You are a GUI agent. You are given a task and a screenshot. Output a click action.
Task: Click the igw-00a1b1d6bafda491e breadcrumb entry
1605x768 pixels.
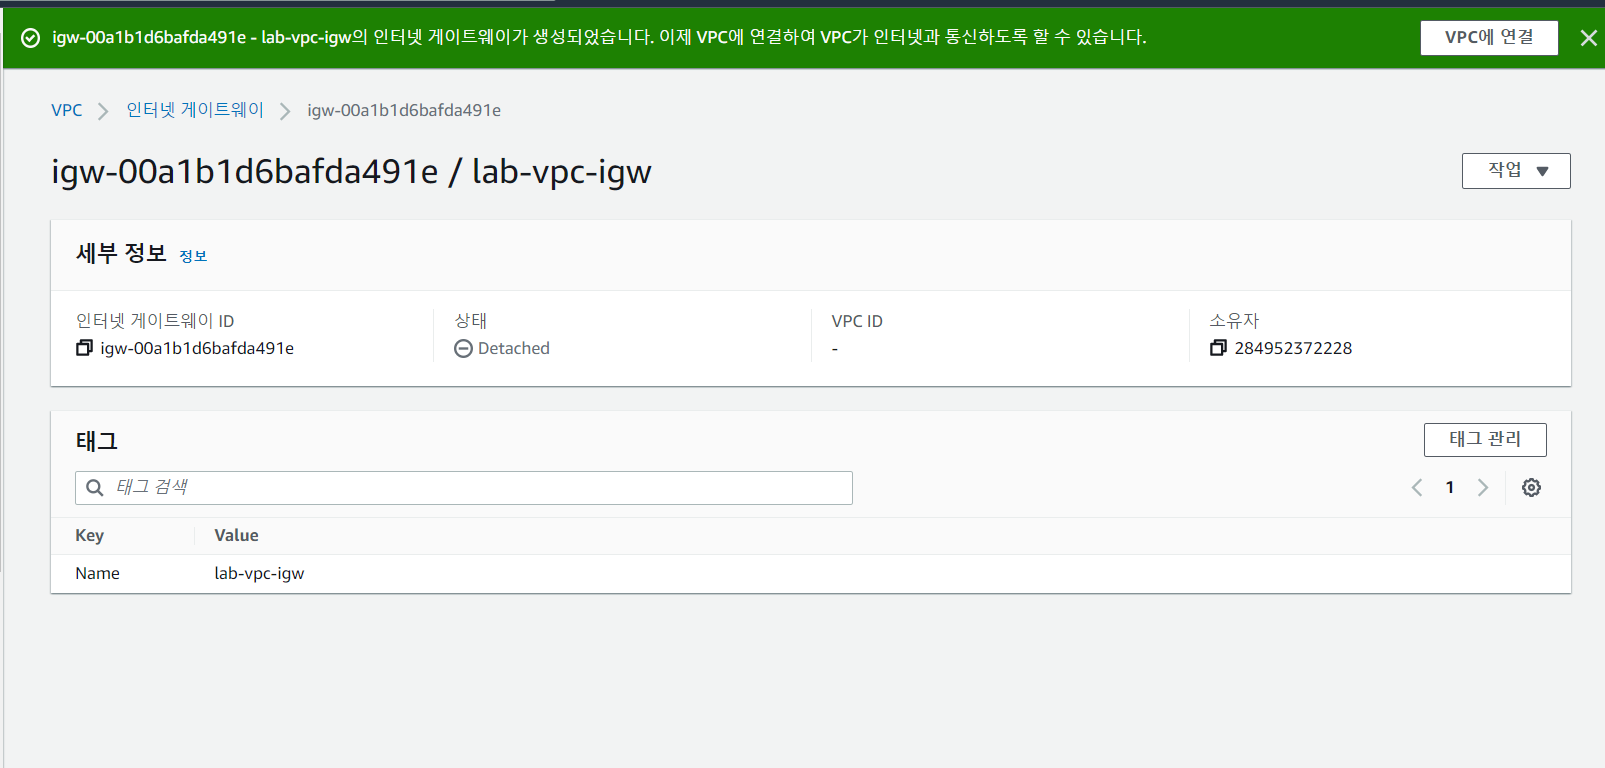pyautogui.click(x=404, y=110)
